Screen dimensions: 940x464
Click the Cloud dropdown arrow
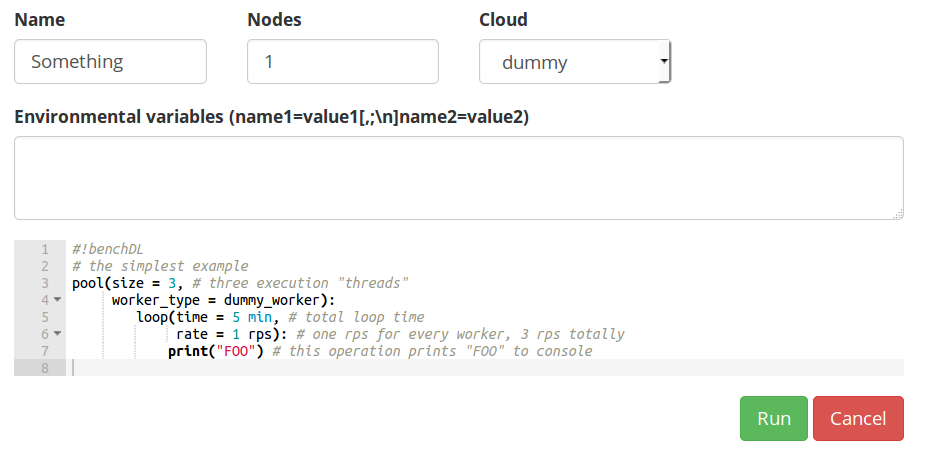(x=664, y=61)
